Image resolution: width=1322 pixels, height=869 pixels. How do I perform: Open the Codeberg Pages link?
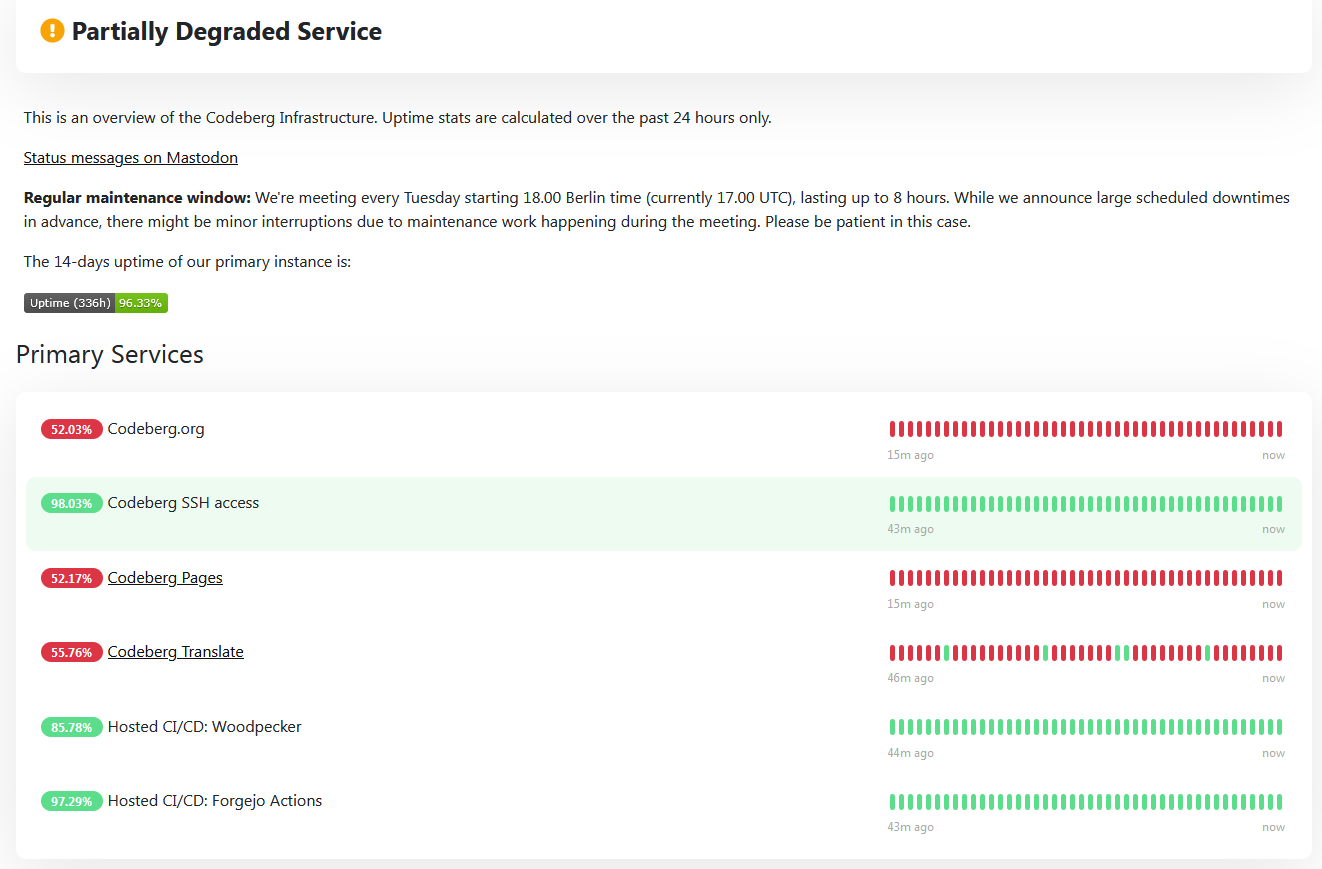click(165, 578)
